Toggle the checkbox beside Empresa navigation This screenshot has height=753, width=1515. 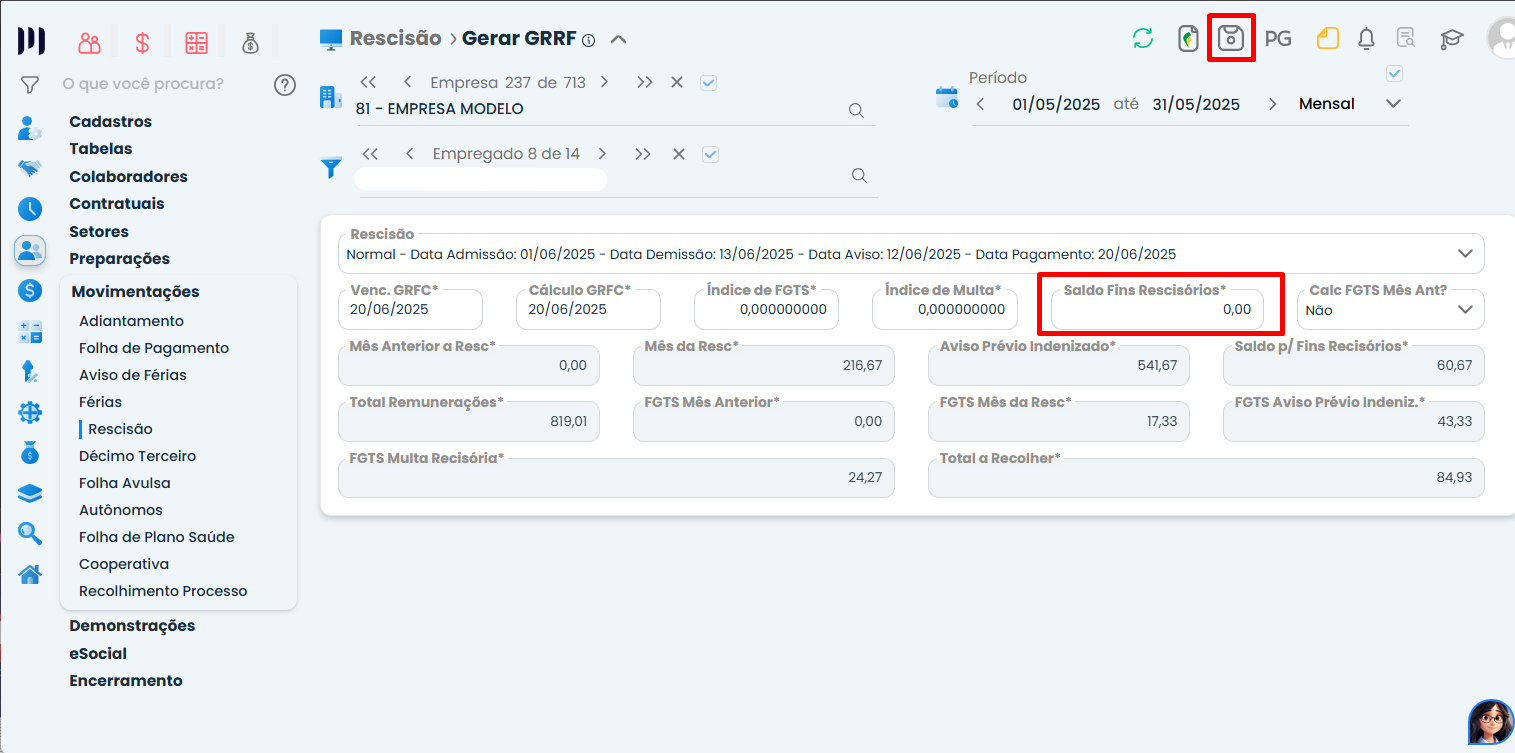[709, 83]
